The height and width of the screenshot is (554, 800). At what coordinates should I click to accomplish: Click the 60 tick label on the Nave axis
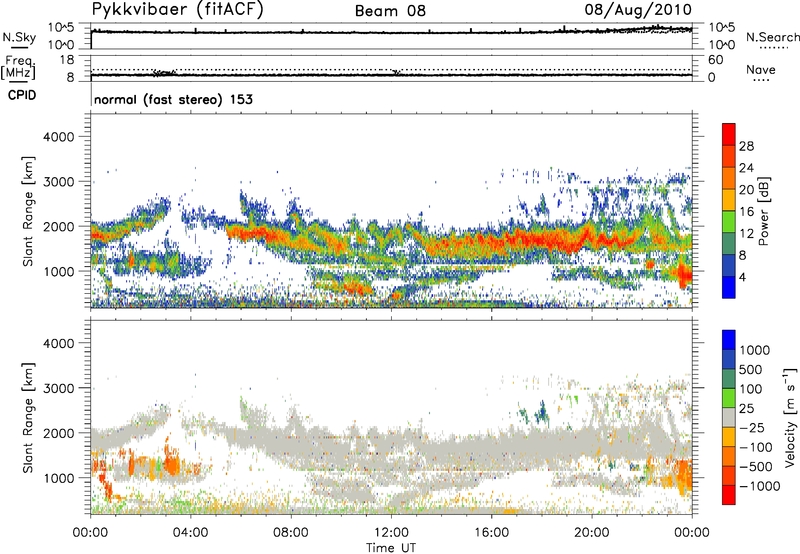(715, 60)
